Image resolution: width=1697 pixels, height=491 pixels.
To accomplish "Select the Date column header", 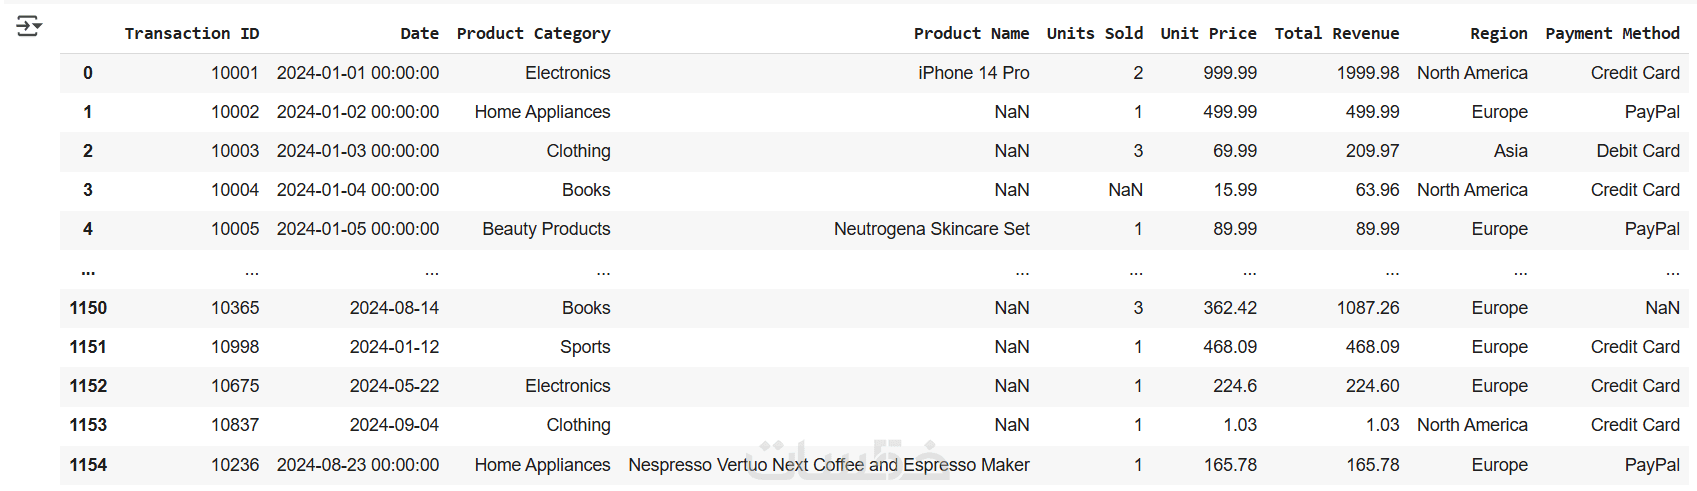I will point(419,34).
